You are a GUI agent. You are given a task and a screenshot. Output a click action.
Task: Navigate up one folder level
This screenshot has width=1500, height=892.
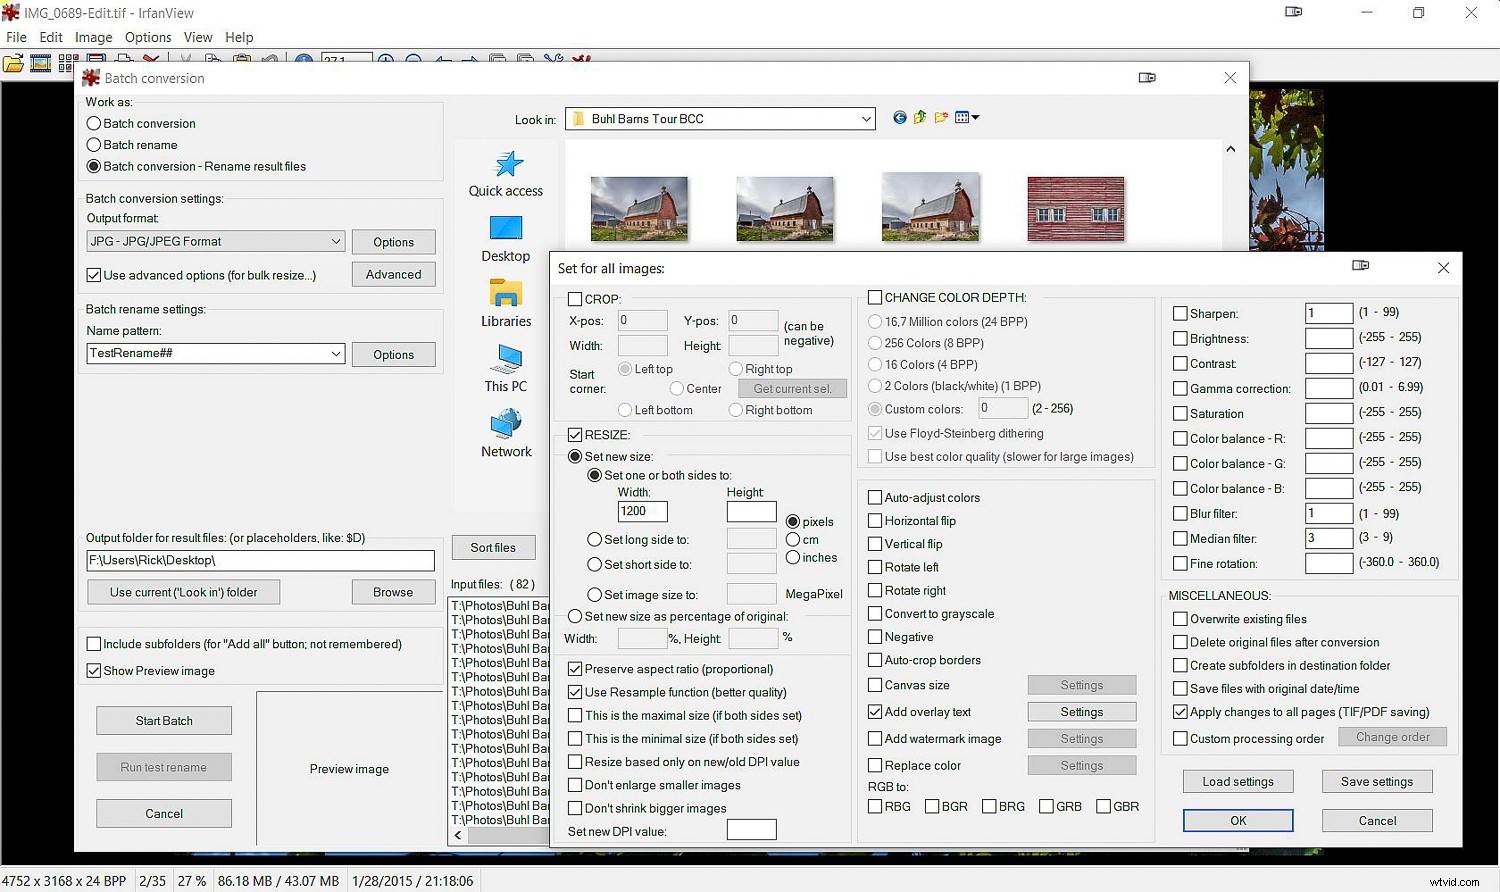[x=919, y=117]
